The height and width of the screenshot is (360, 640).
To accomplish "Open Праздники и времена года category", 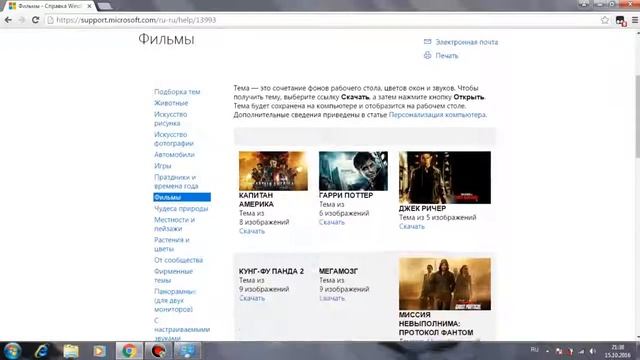I will pyautogui.click(x=176, y=182).
